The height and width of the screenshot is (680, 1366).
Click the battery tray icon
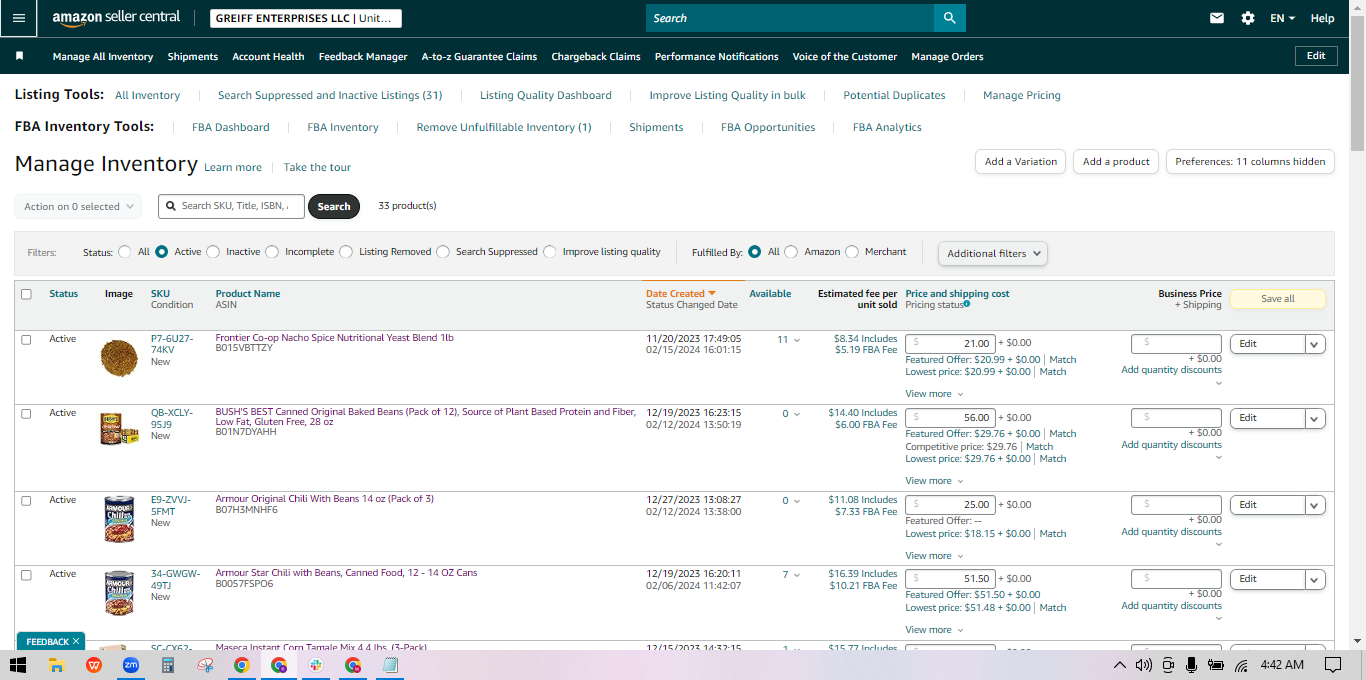tap(1216, 665)
